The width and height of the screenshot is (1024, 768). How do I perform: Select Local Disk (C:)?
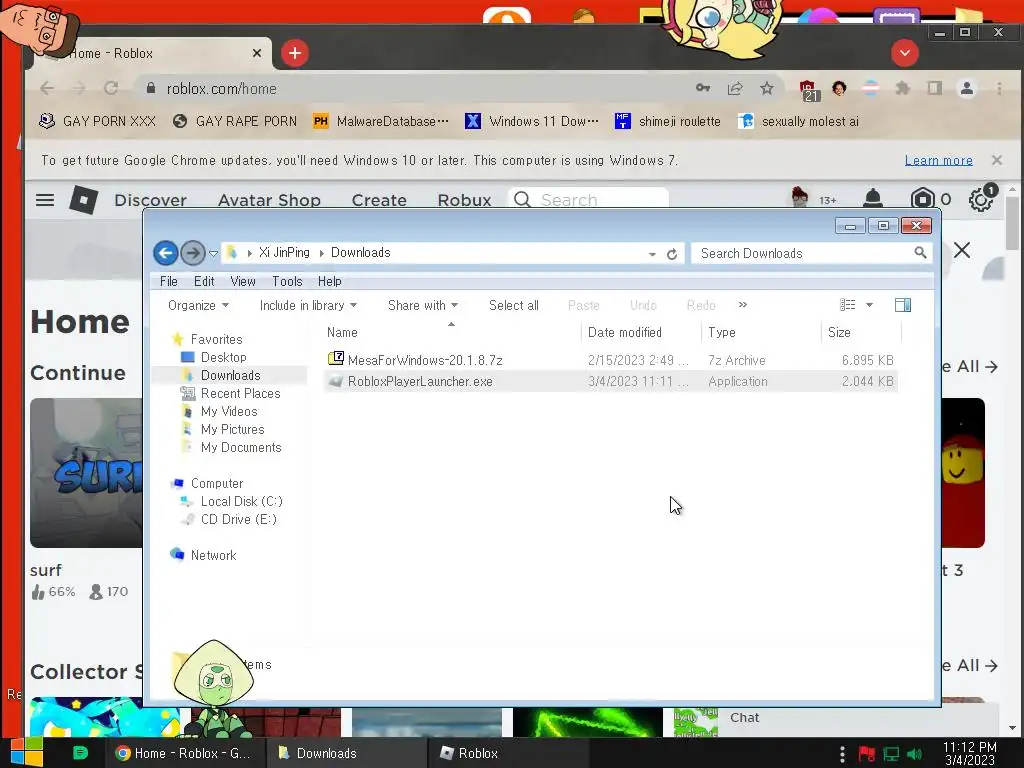coord(241,501)
